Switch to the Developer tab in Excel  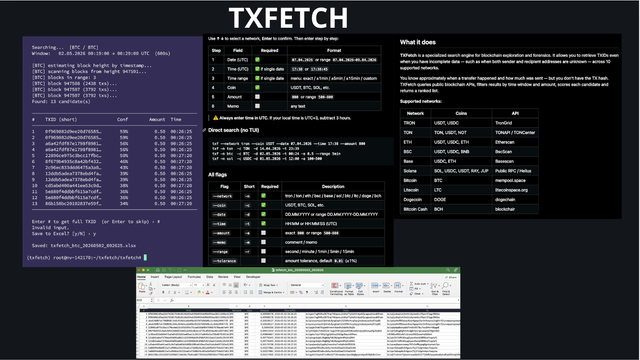click(253, 277)
